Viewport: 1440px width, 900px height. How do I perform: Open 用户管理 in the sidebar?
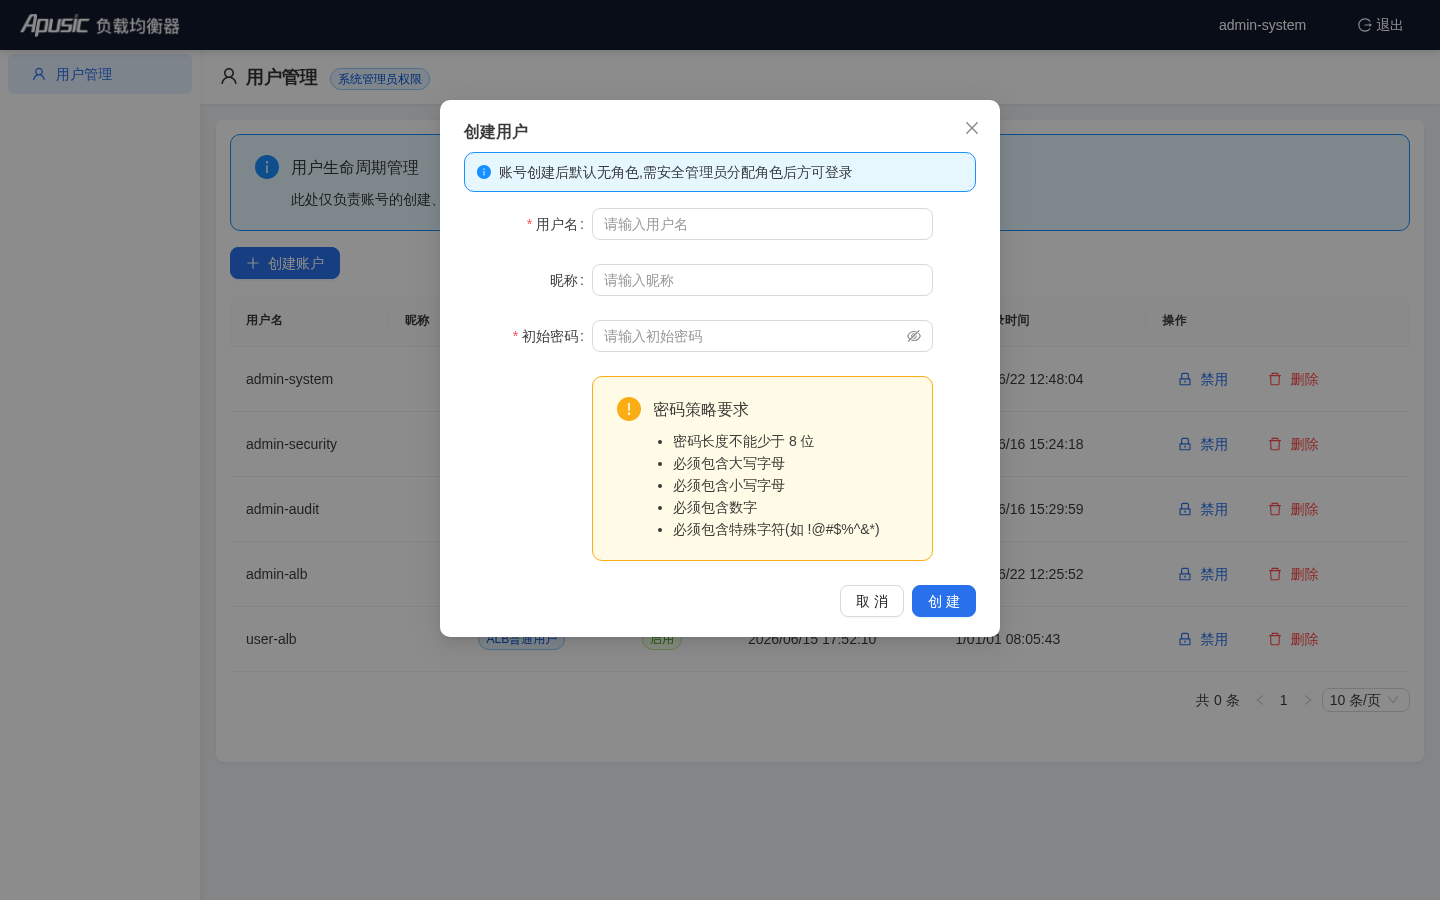click(100, 74)
